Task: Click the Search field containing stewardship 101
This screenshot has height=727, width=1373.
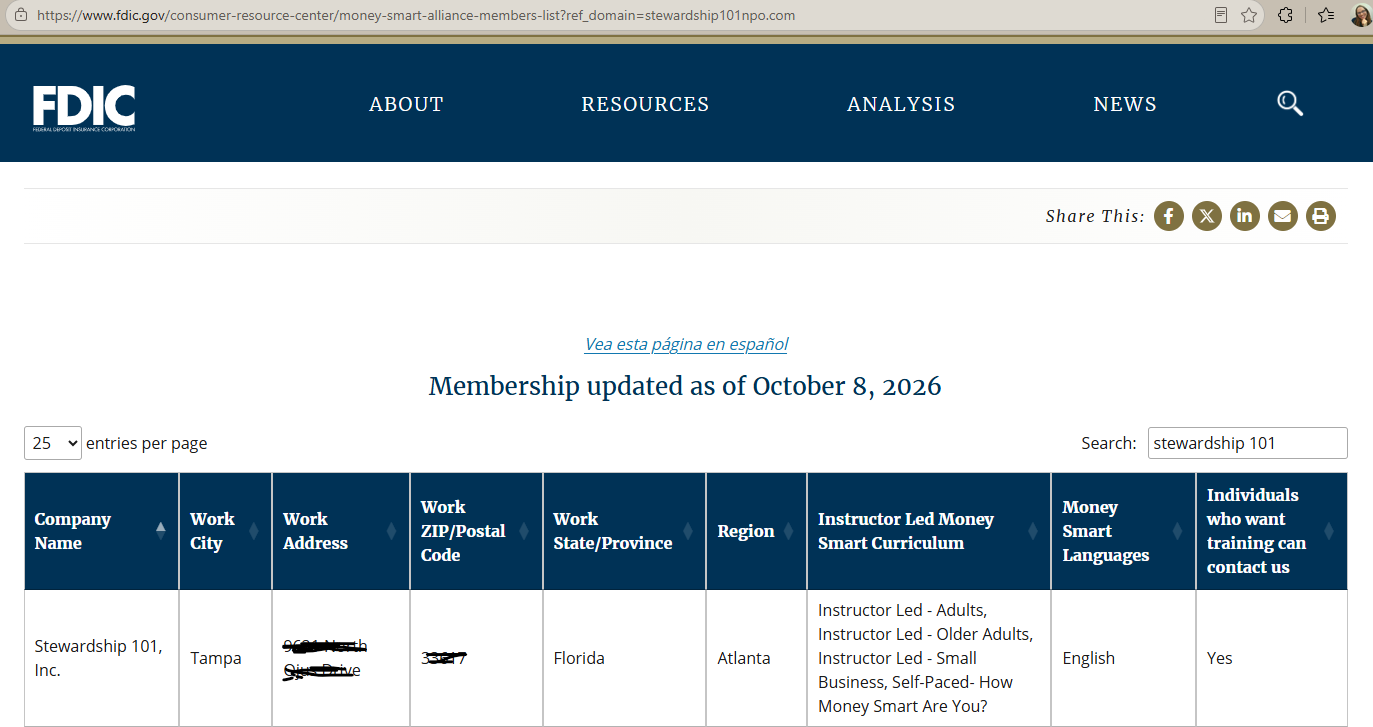Action: coord(1247,443)
